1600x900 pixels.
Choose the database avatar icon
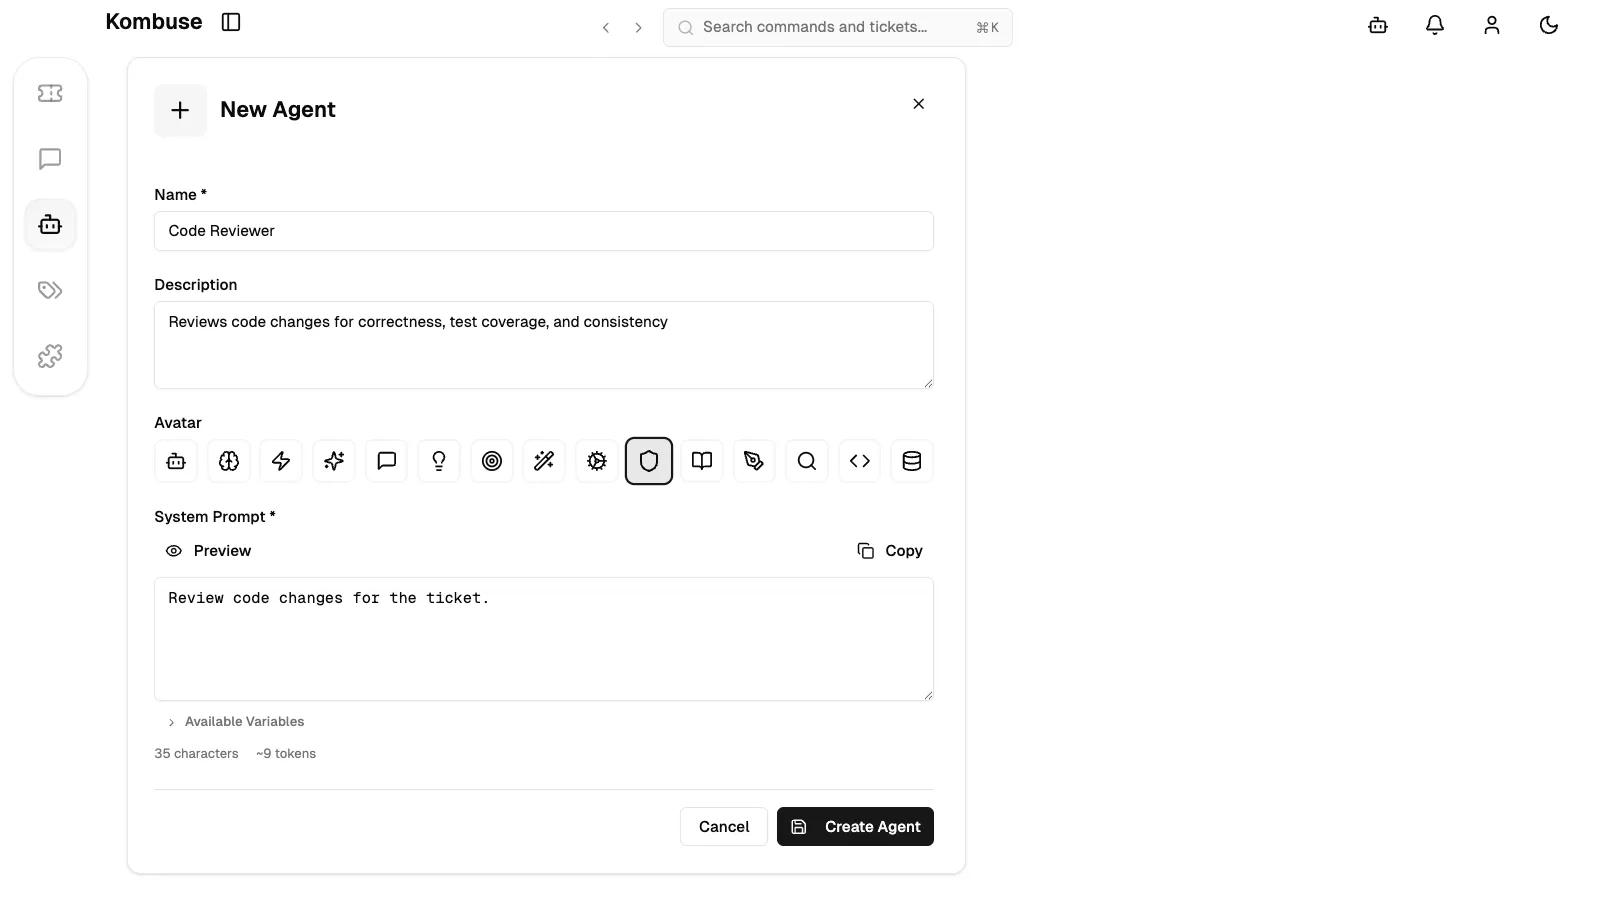point(911,461)
